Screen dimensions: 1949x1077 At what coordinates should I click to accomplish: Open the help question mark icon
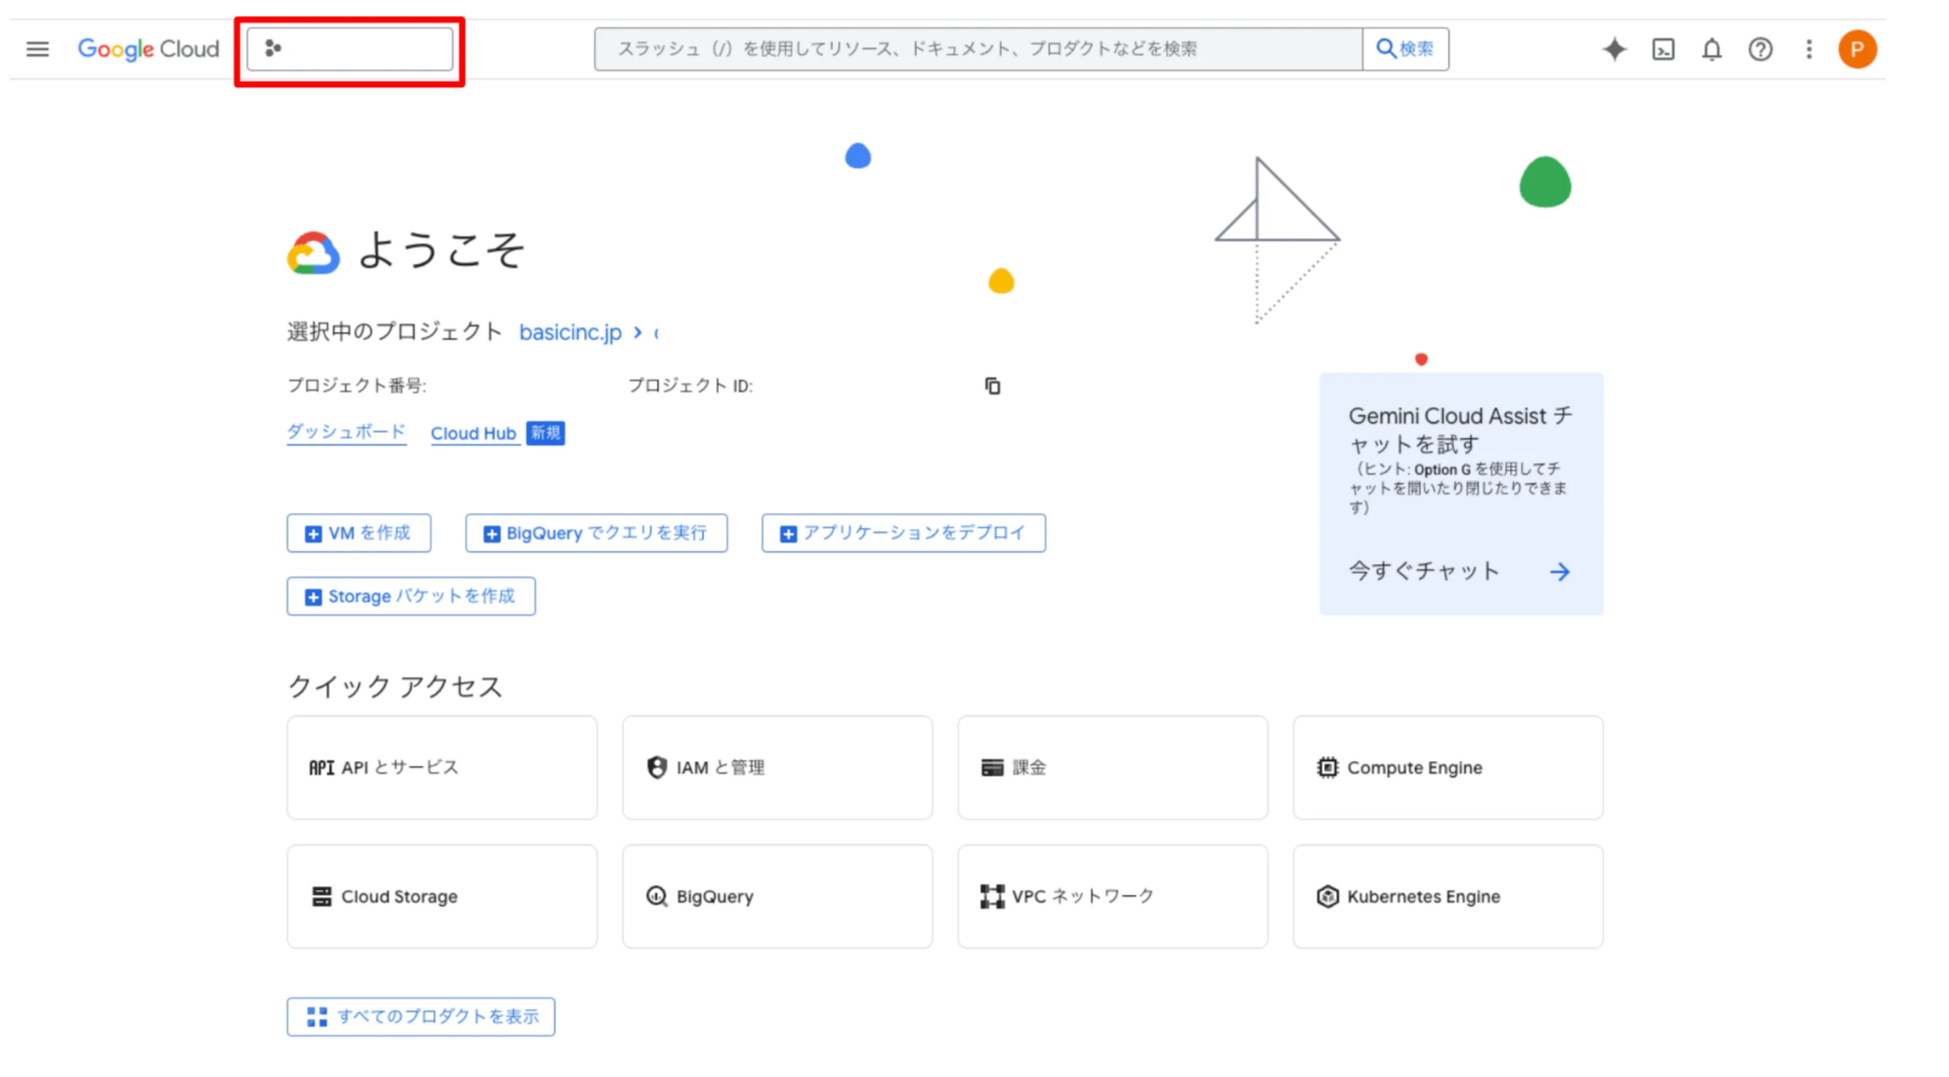1760,49
